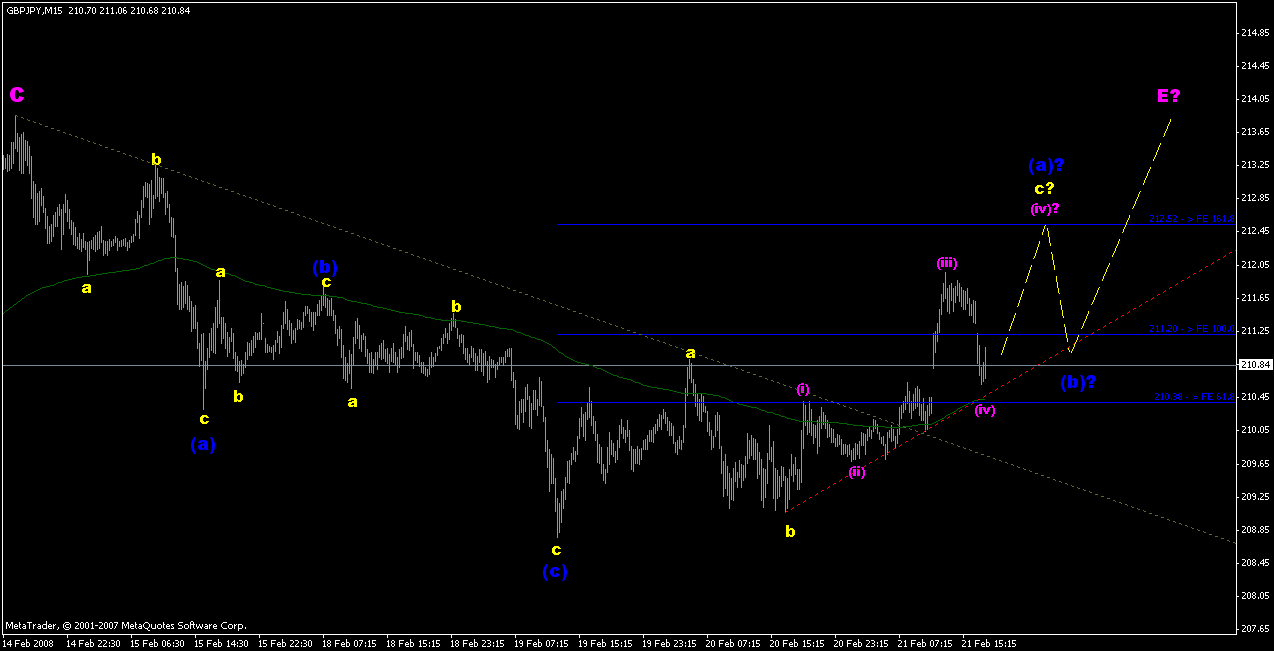1274x651 pixels.
Task: Click the blue '(c)' wave label
Action: point(556,572)
